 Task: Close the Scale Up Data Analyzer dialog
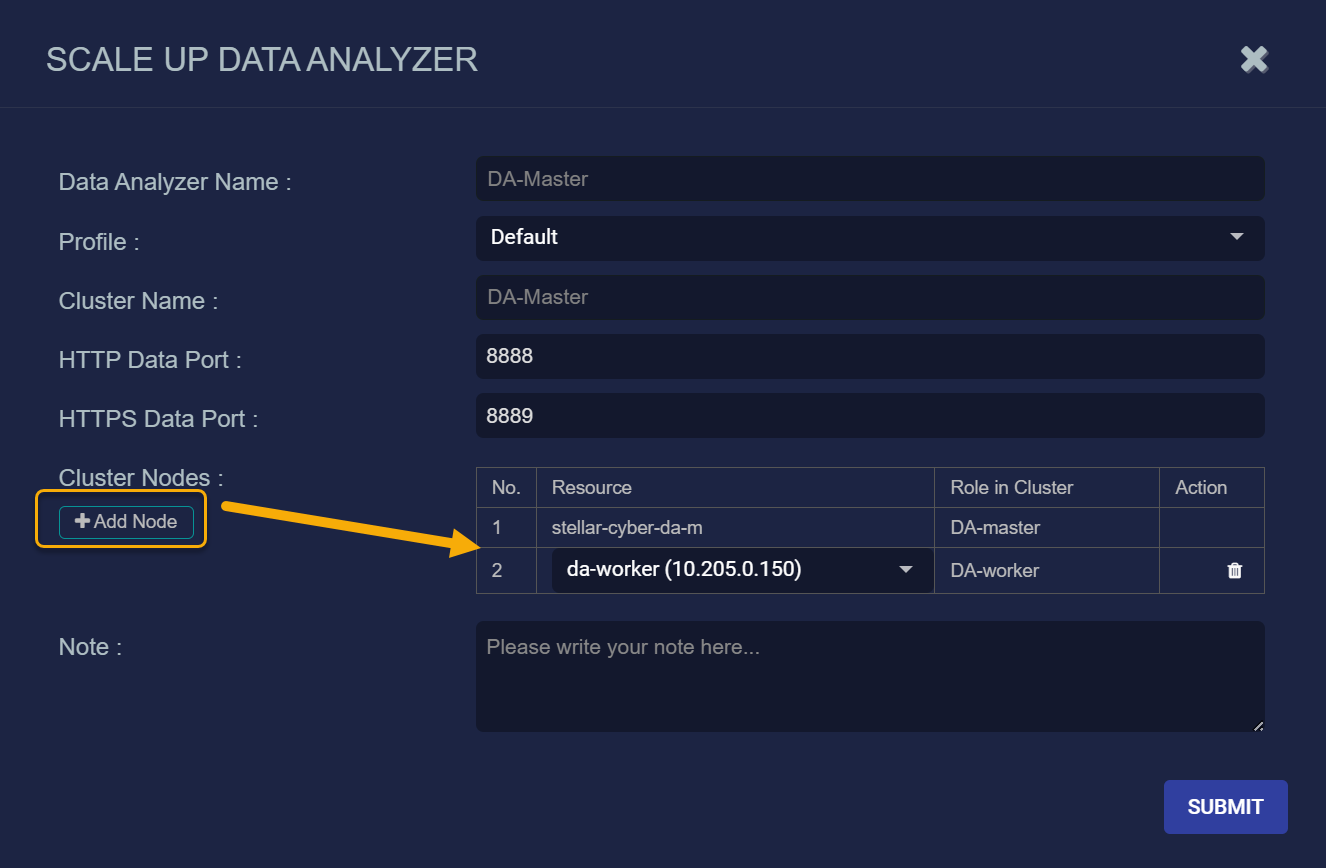(1253, 60)
